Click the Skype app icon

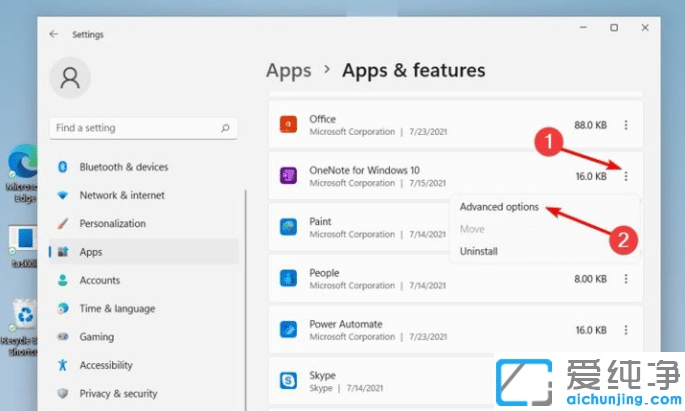289,381
